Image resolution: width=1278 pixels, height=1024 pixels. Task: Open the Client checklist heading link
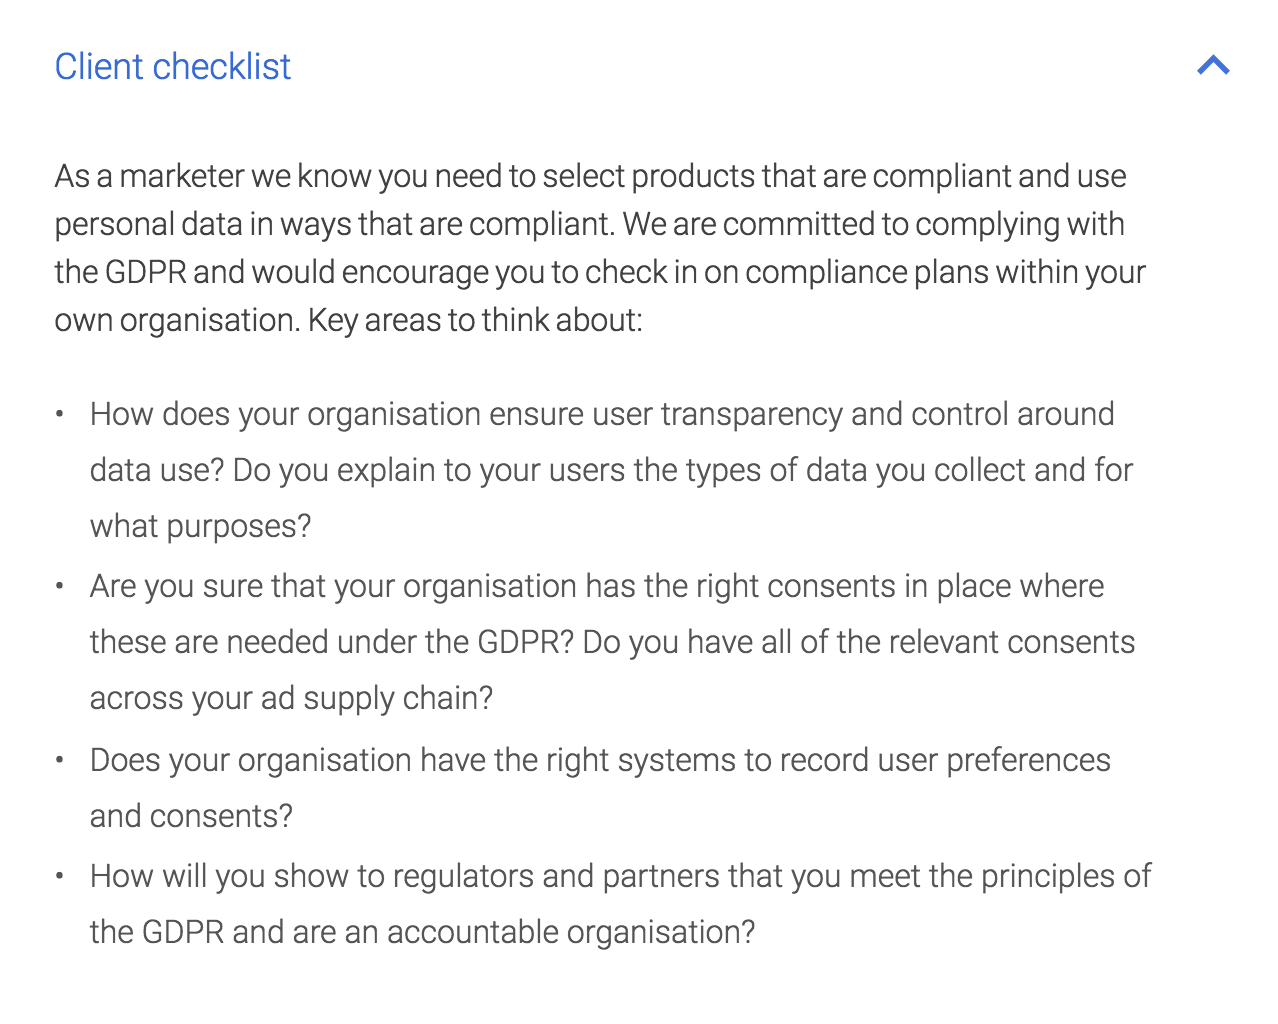pyautogui.click(x=172, y=66)
